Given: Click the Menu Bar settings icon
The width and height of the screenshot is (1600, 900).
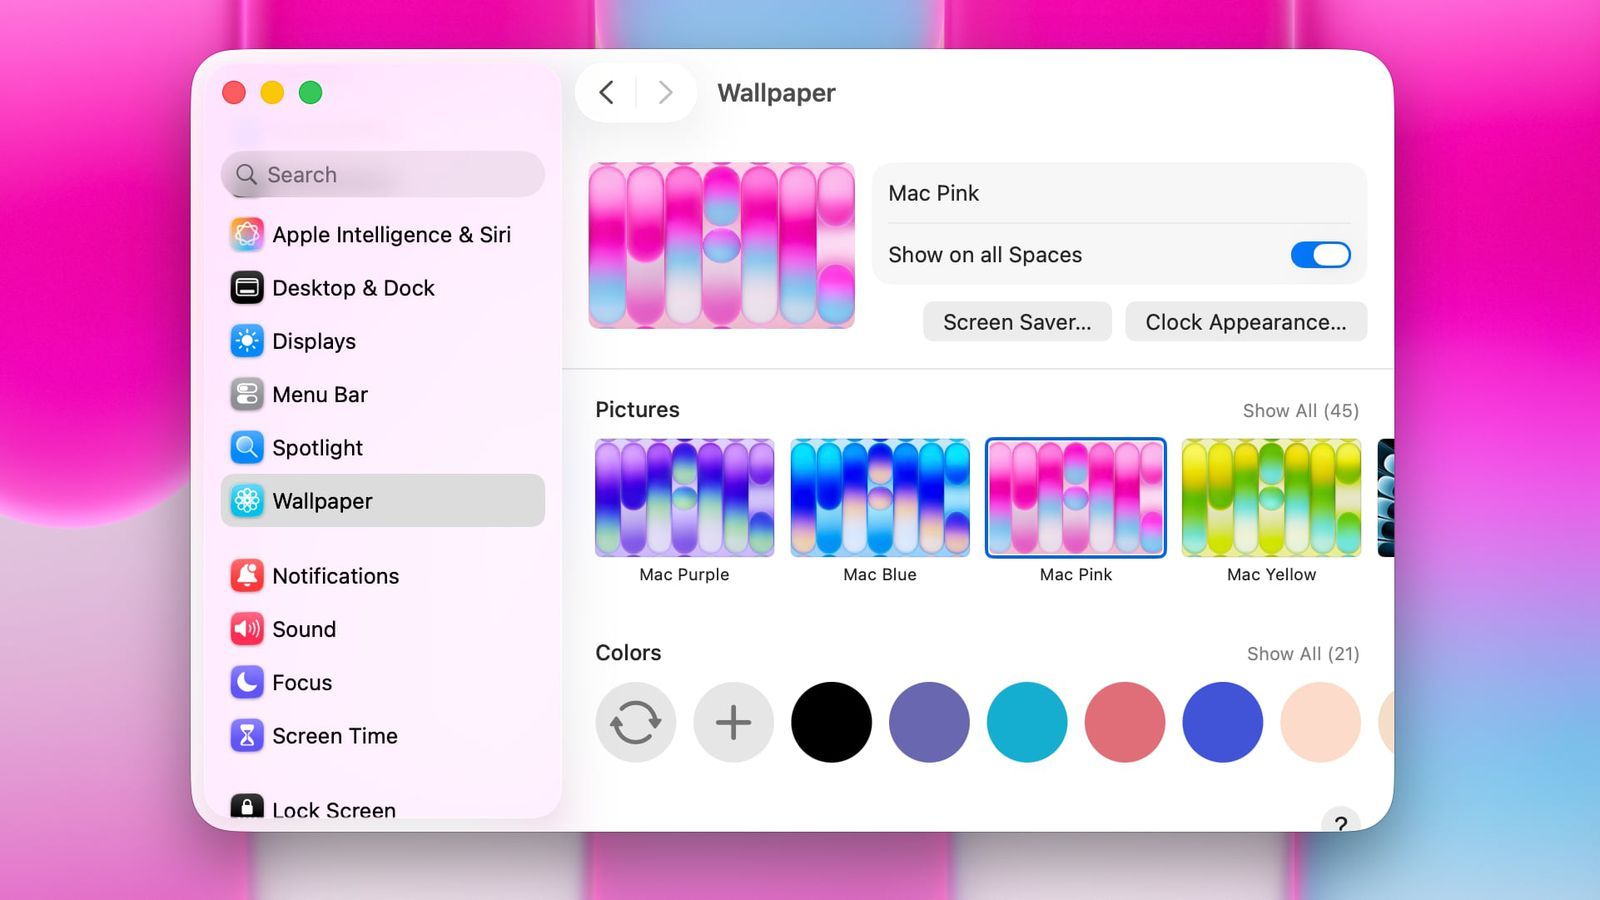Looking at the screenshot, I should 247,394.
